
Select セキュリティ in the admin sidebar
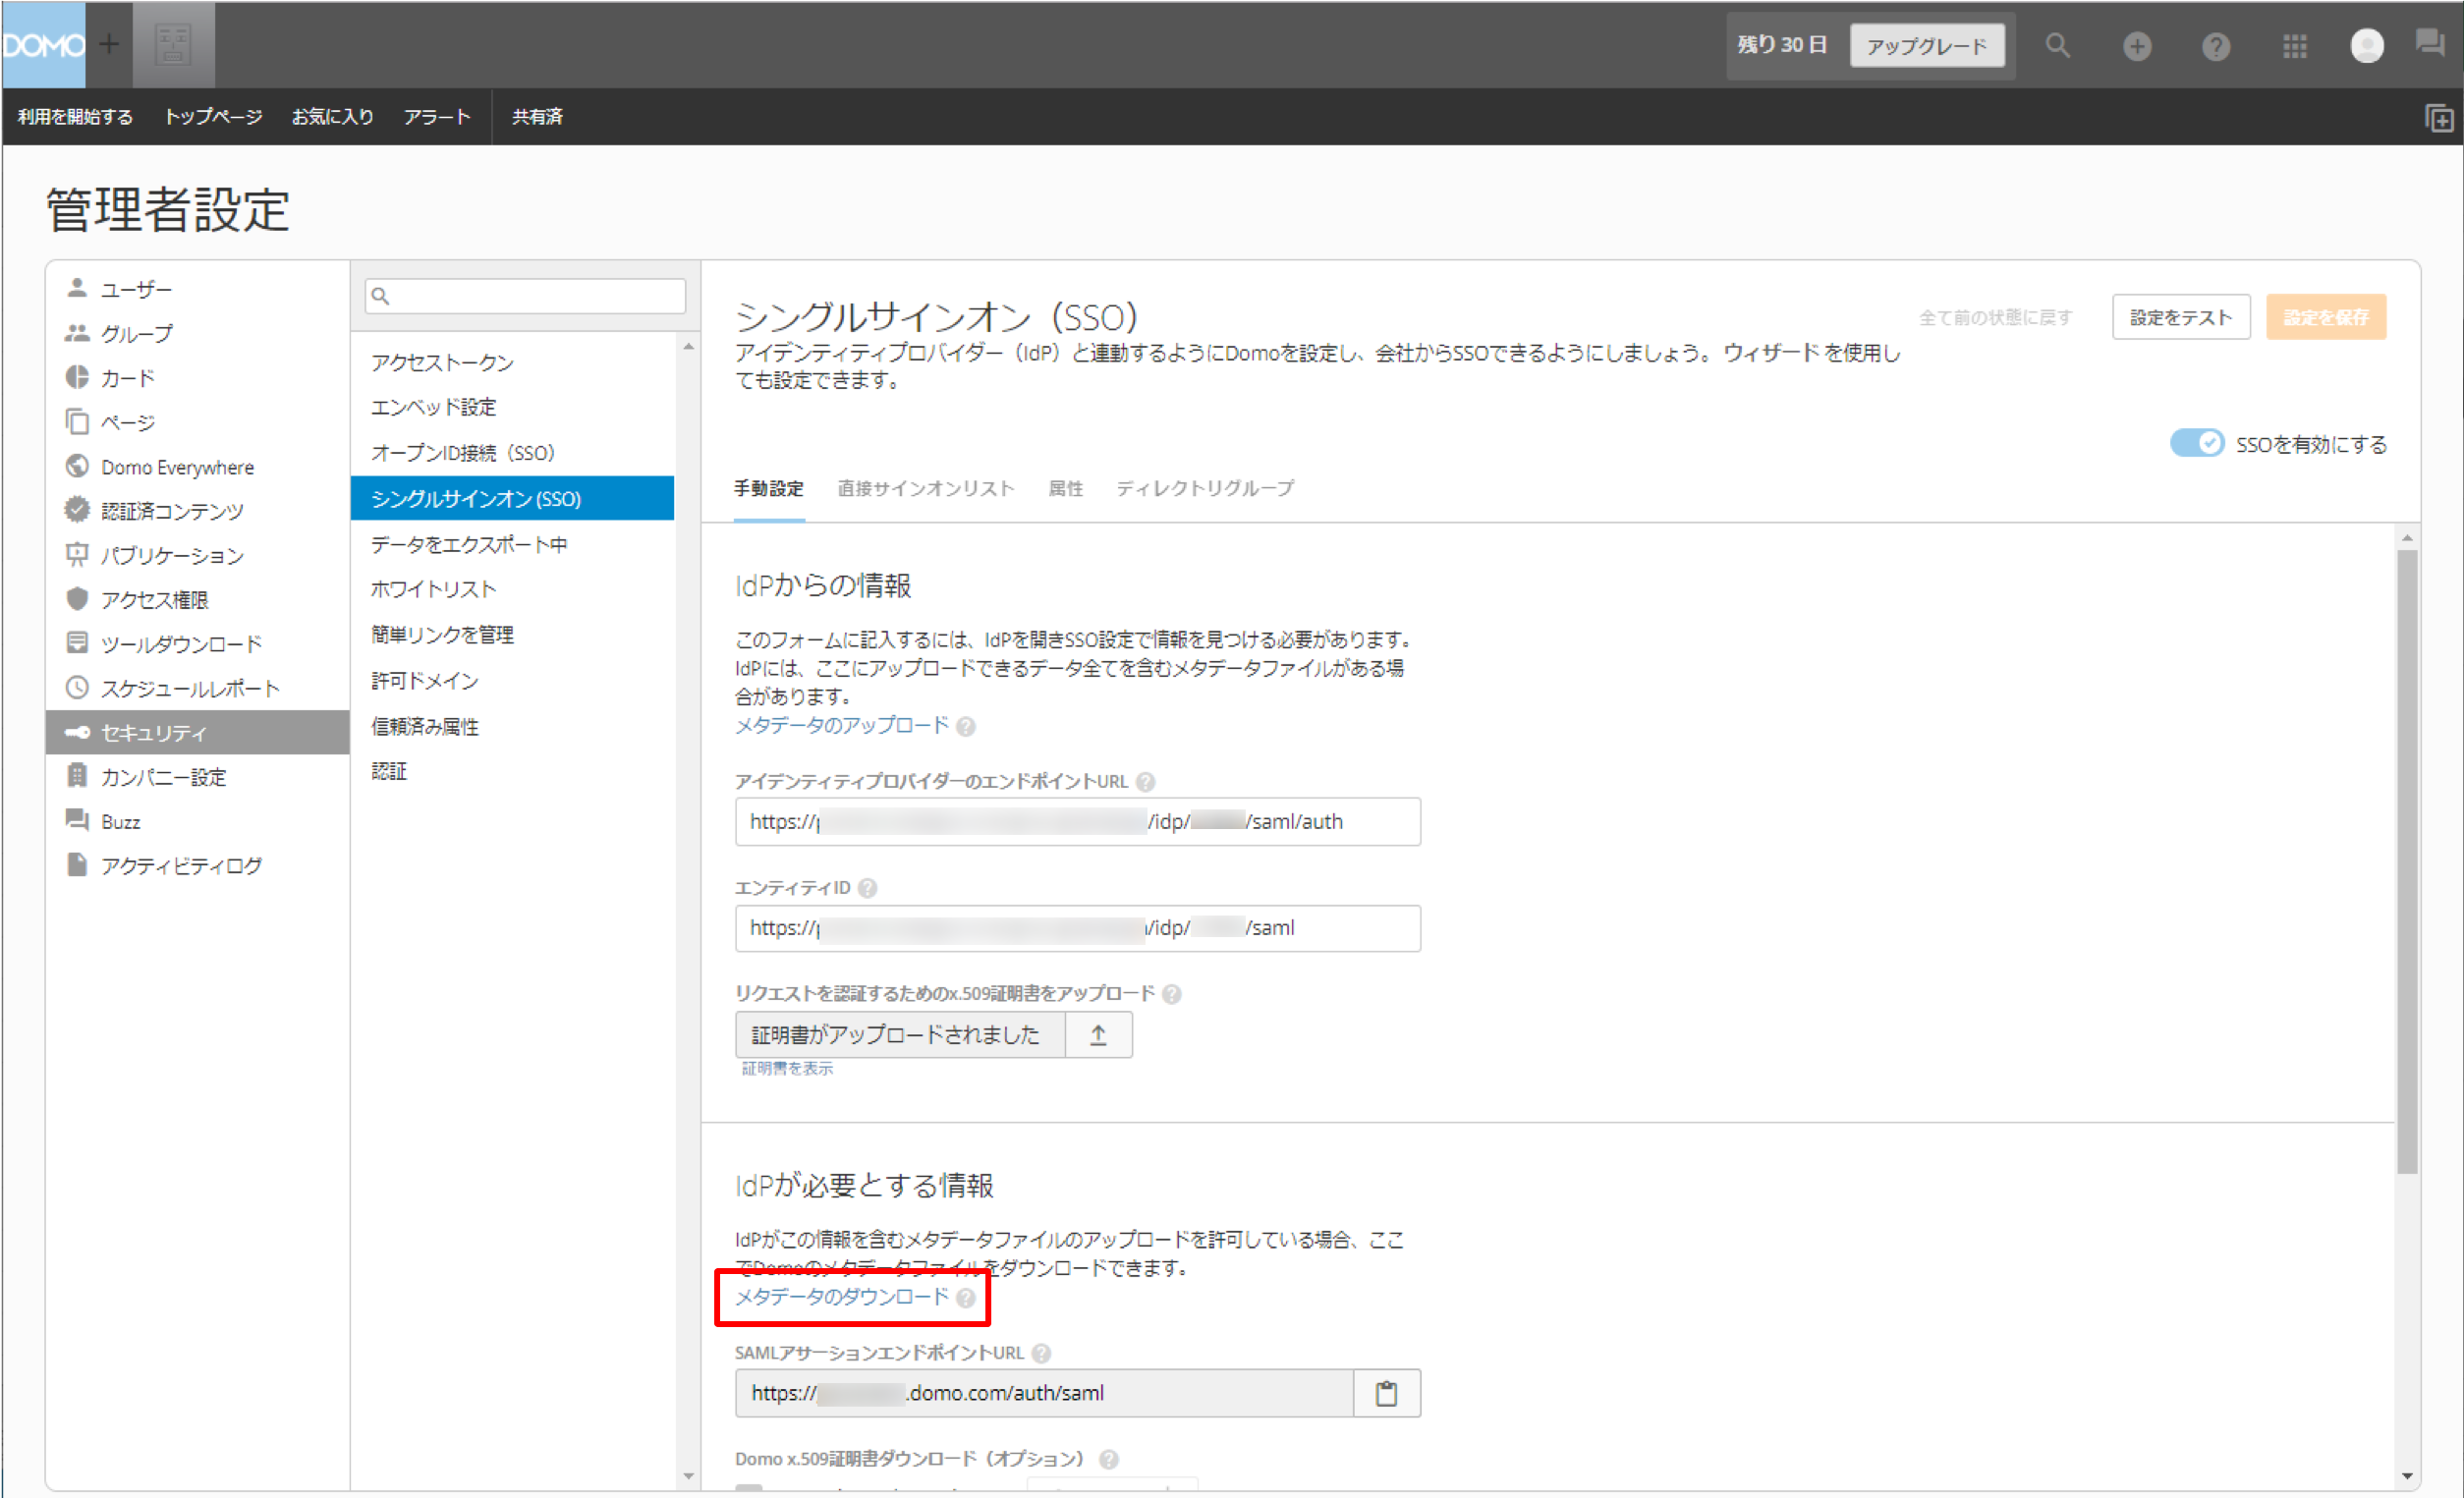point(198,732)
